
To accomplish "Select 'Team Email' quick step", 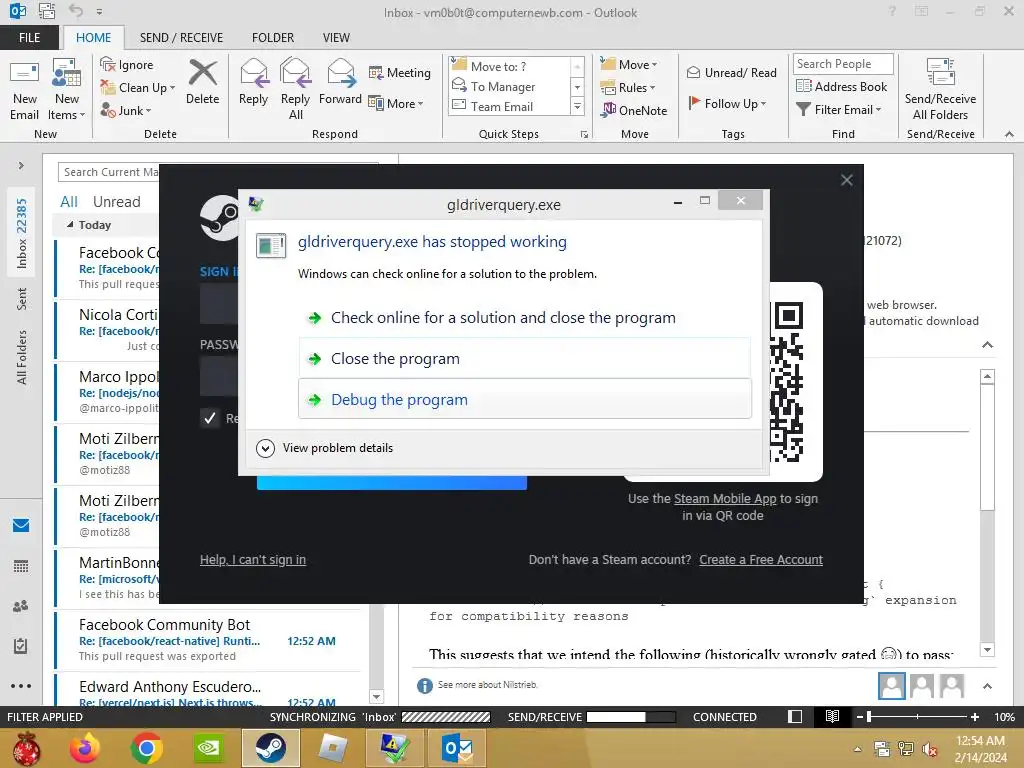I will click(x=510, y=106).
